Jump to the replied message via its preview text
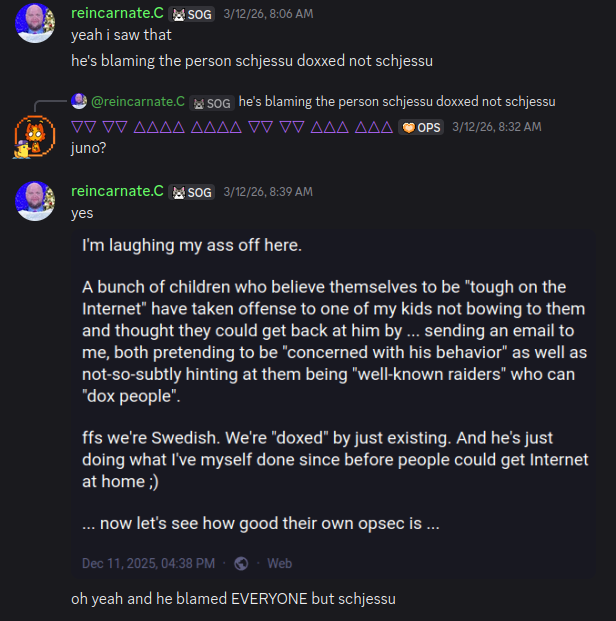Screen dimensions: 616x621 (x=396, y=101)
